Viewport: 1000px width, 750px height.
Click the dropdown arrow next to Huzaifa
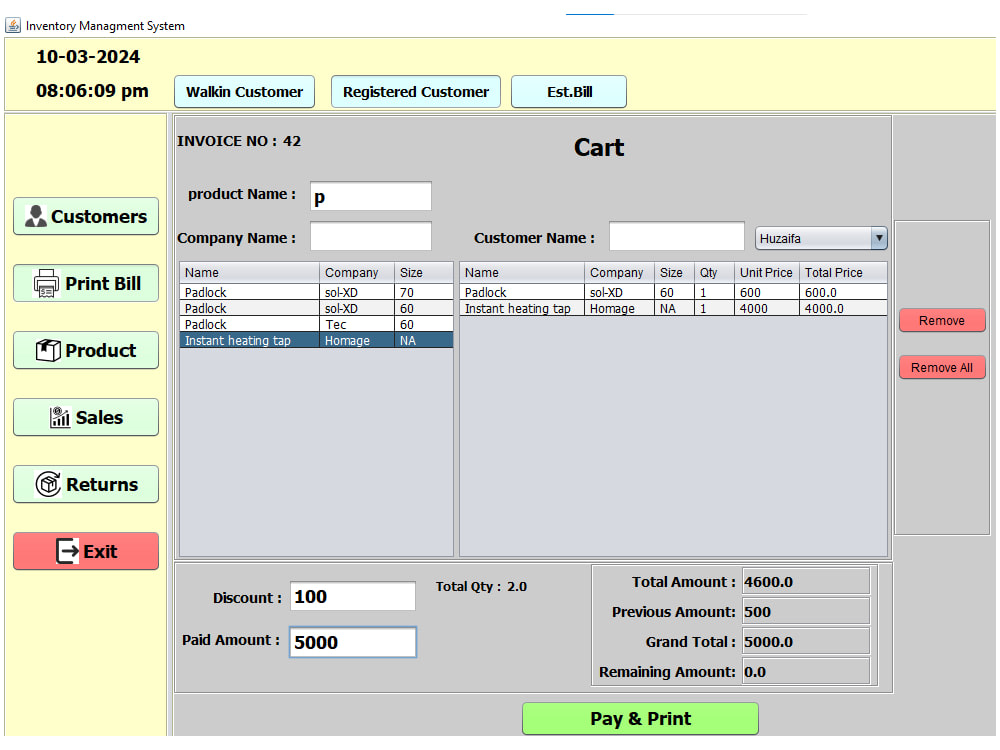[x=878, y=238]
